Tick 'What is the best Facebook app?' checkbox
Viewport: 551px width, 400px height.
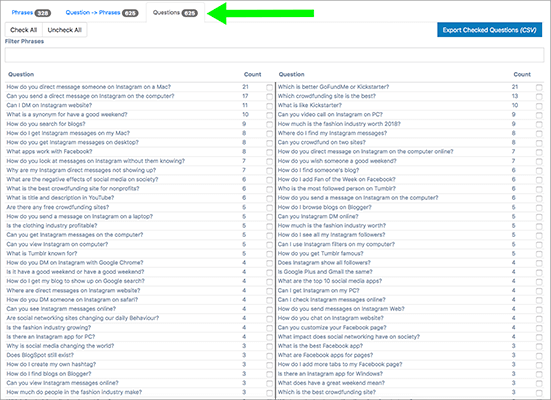click(x=539, y=347)
